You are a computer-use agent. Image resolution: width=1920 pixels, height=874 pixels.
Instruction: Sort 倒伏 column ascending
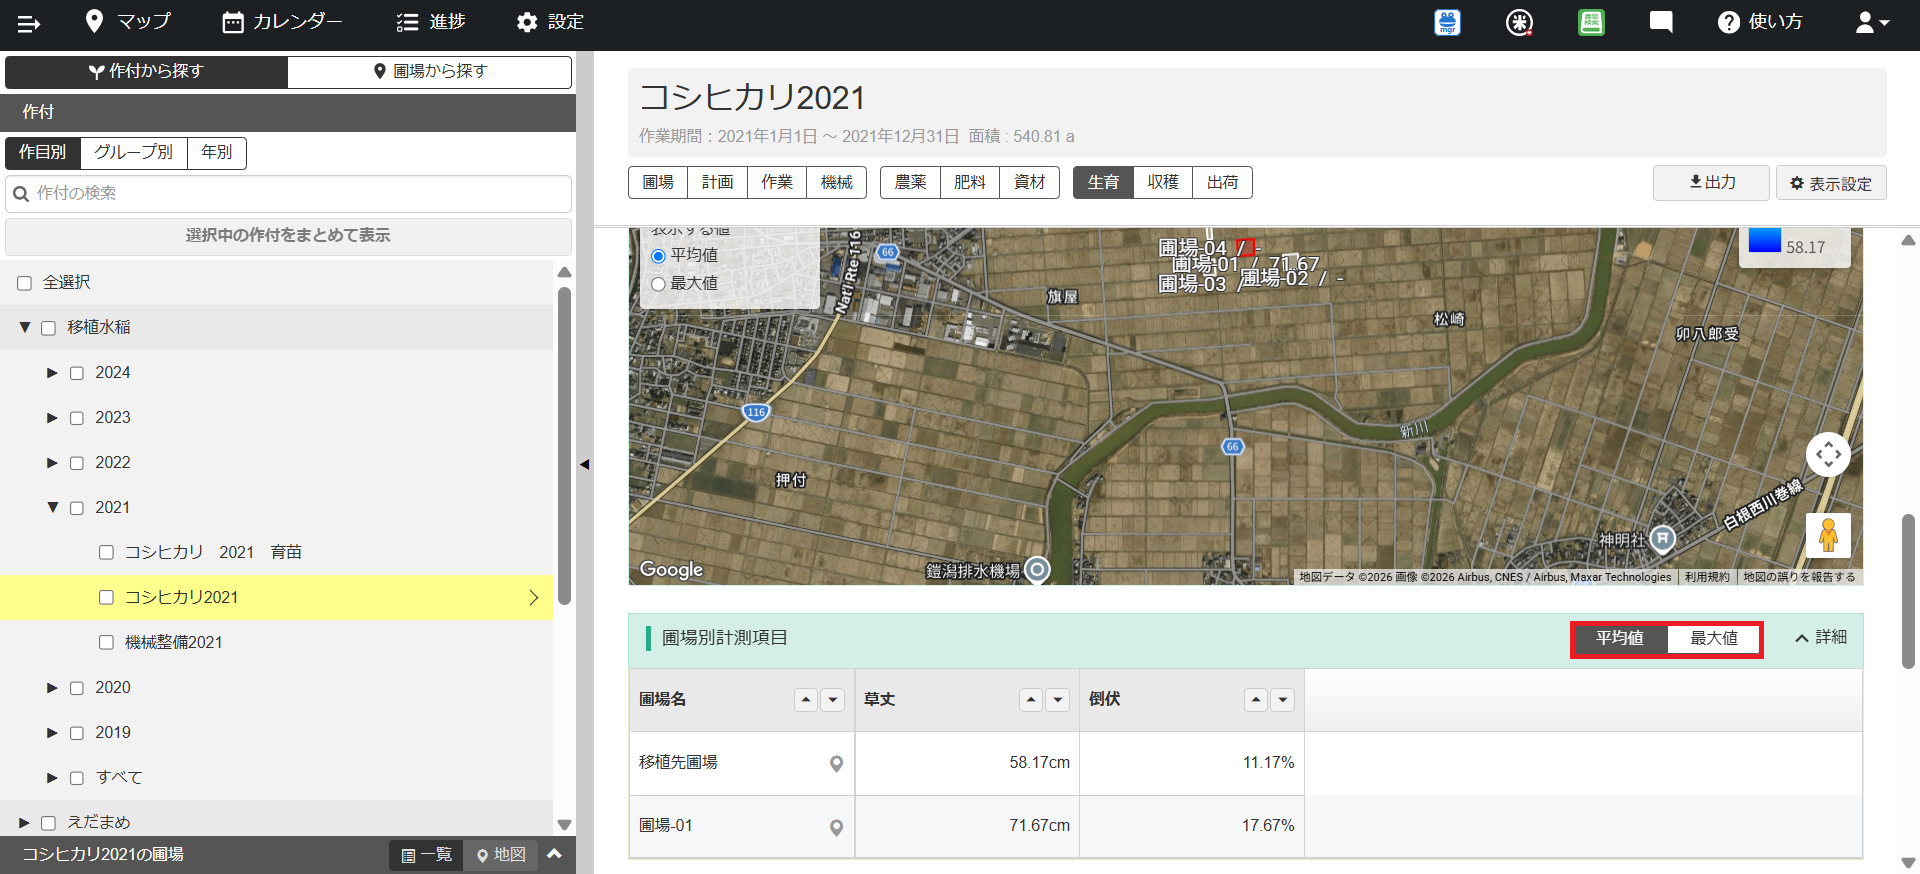click(x=1256, y=700)
